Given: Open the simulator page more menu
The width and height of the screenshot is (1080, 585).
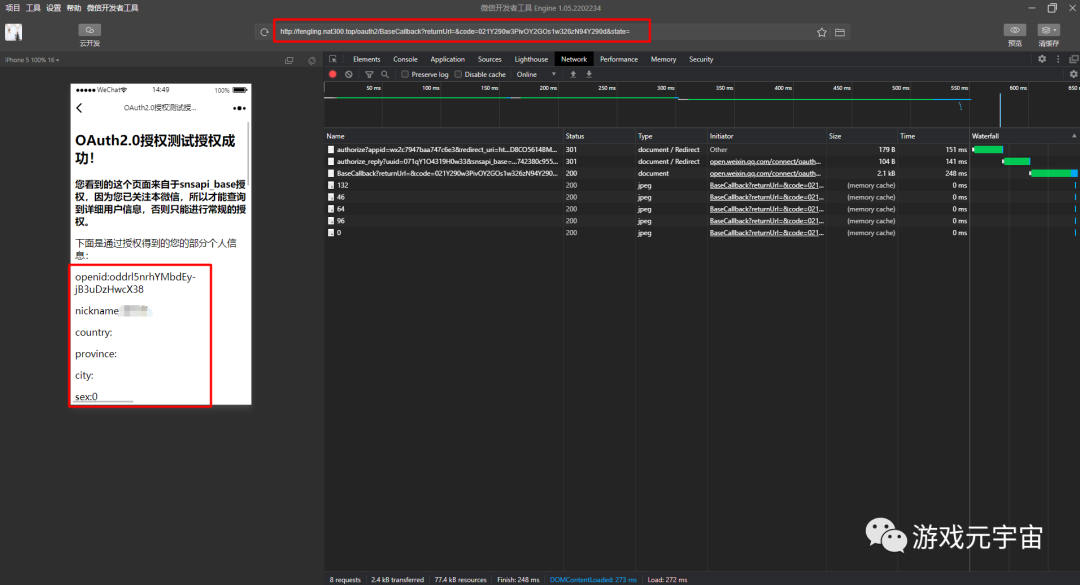Looking at the screenshot, I should pos(239,108).
